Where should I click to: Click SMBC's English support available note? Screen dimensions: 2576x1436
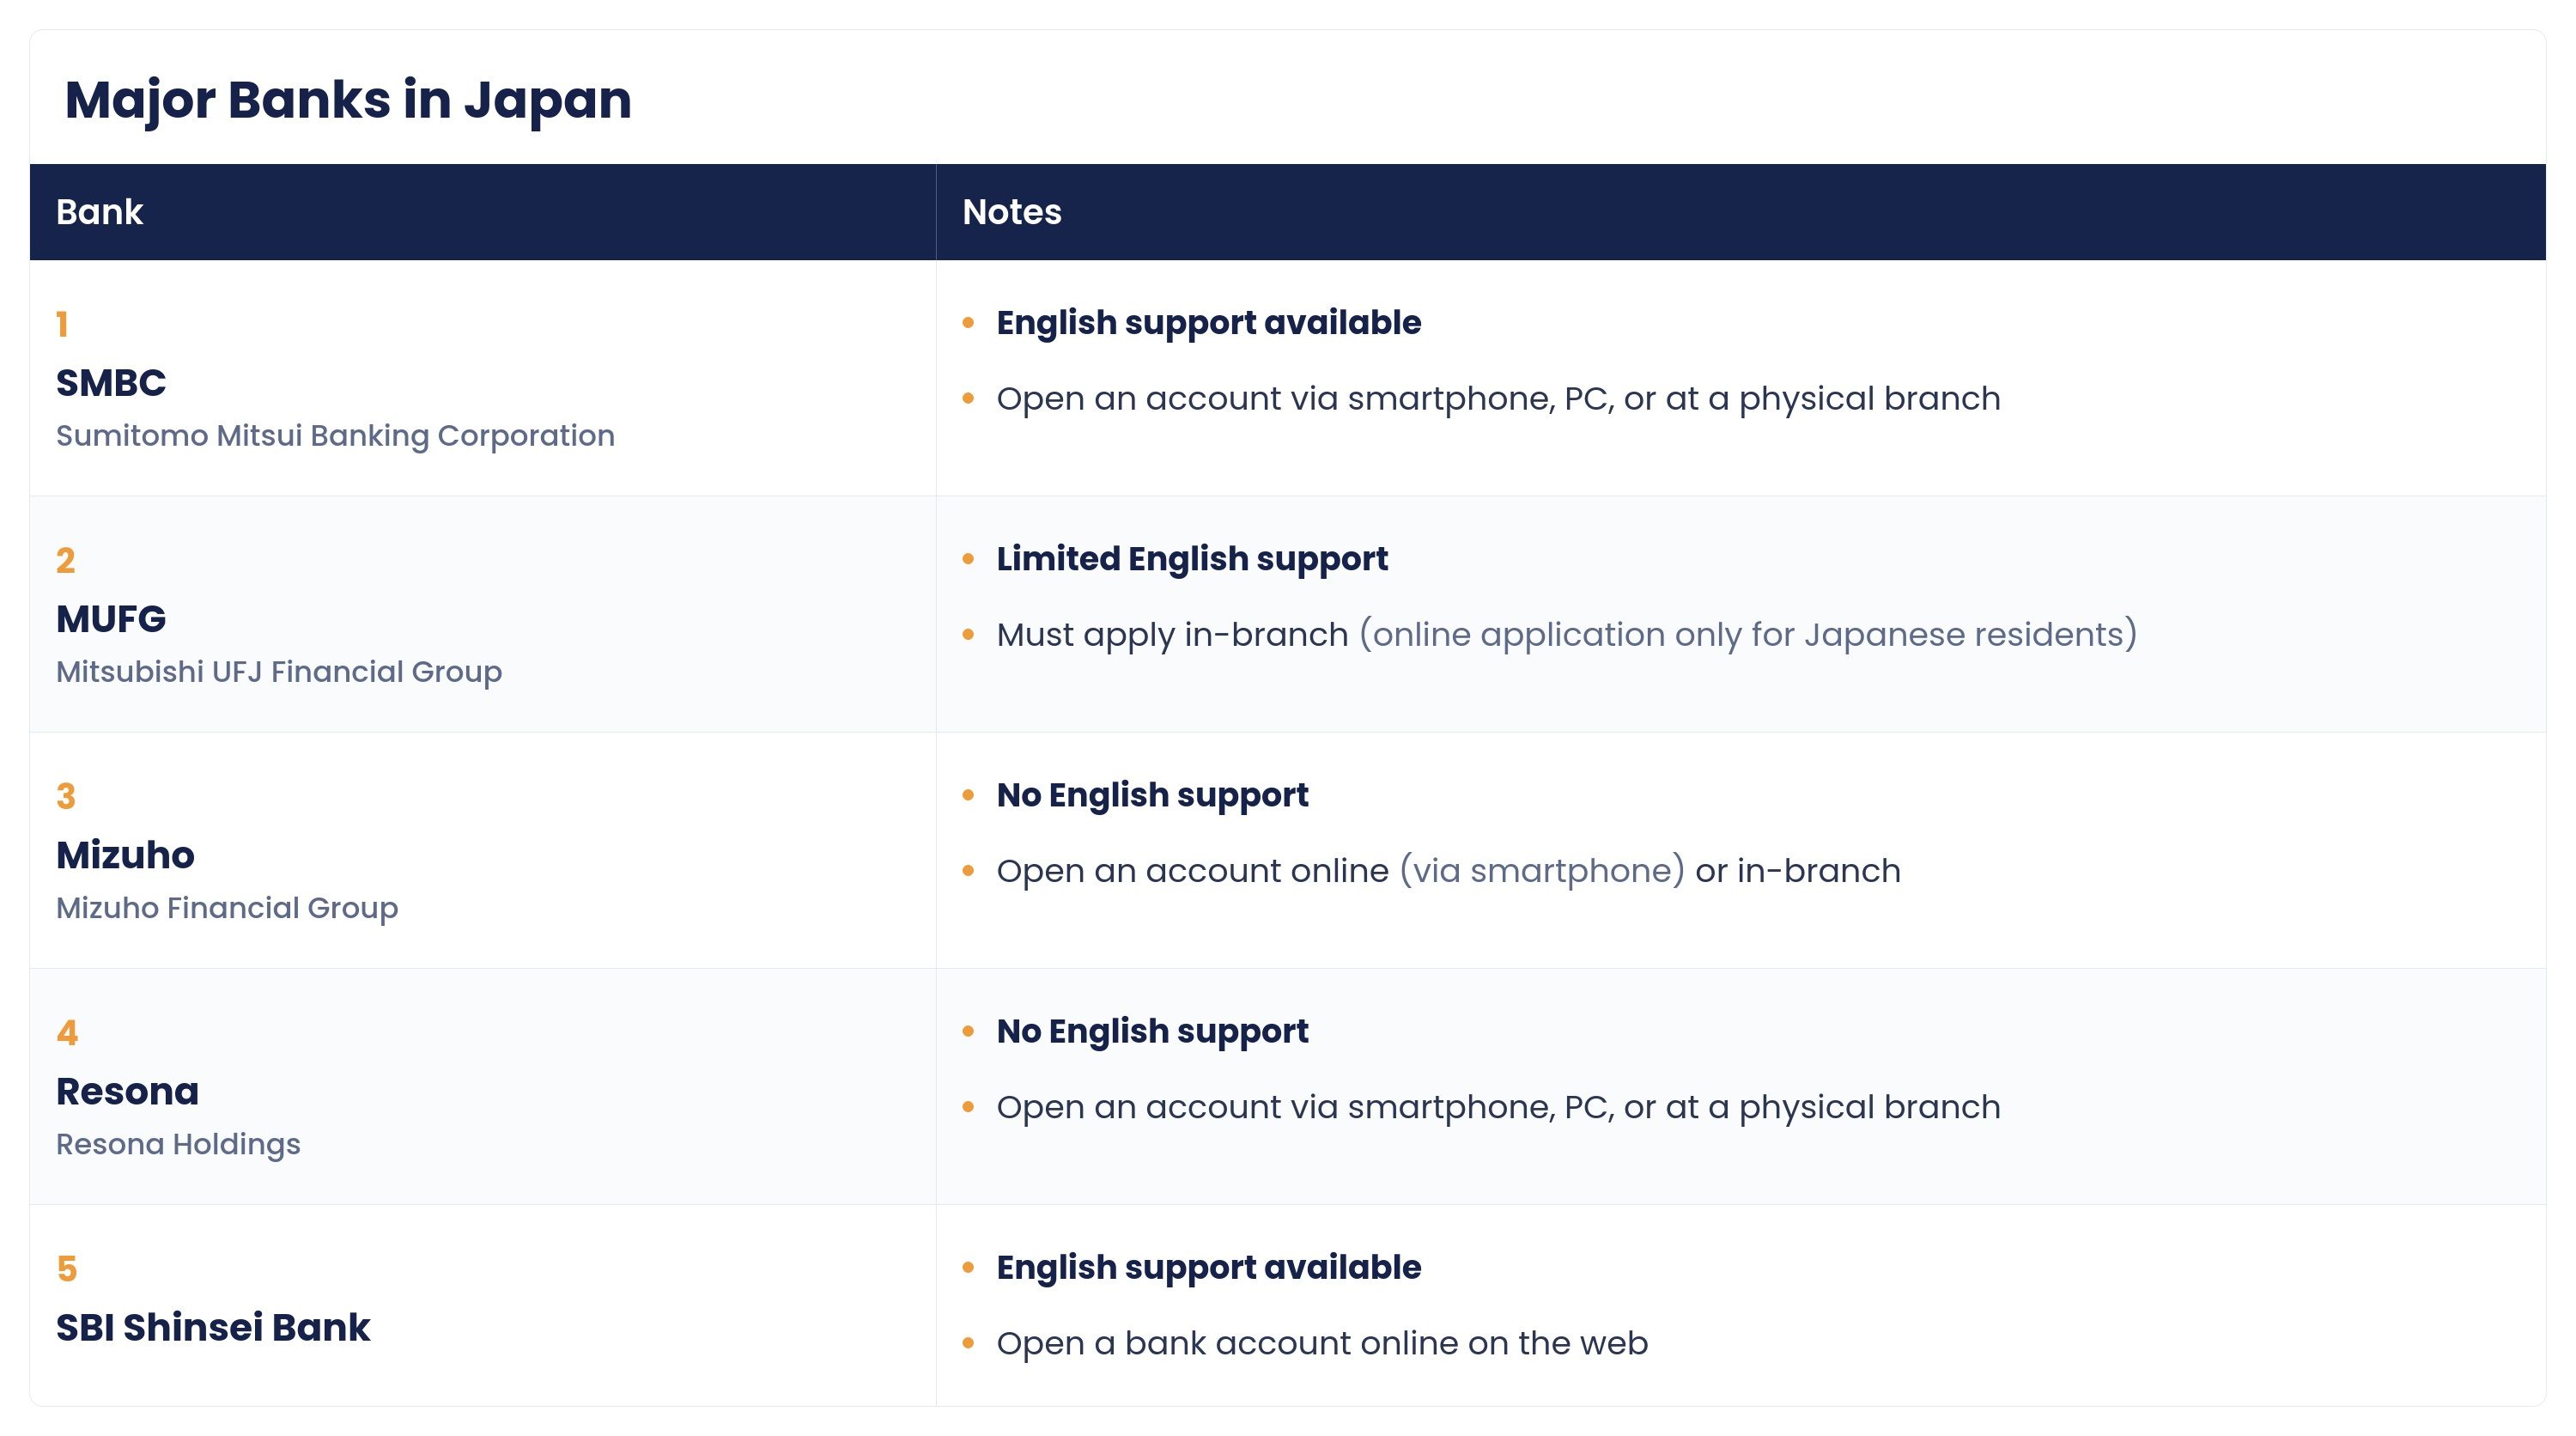point(1208,323)
